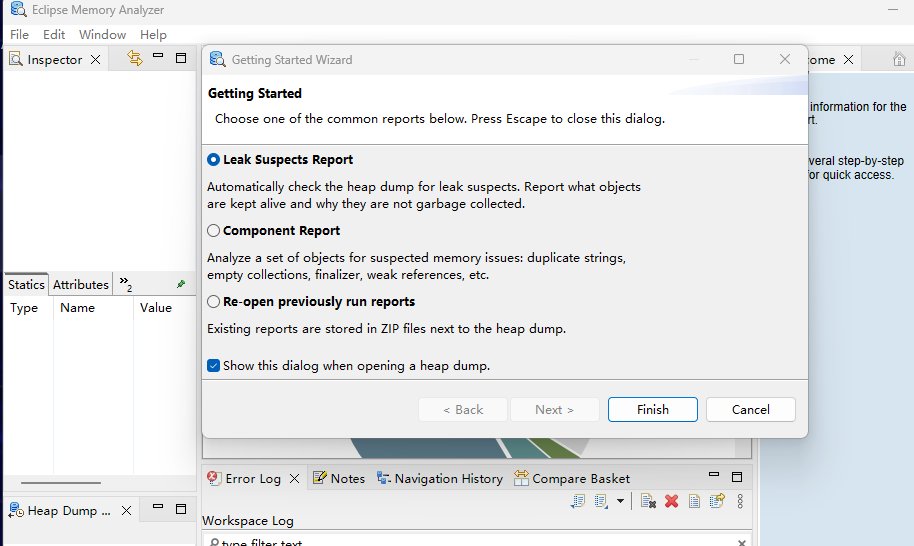Click the Eclipse Memory Analyzer title icon
914x546 pixels.
19,9
